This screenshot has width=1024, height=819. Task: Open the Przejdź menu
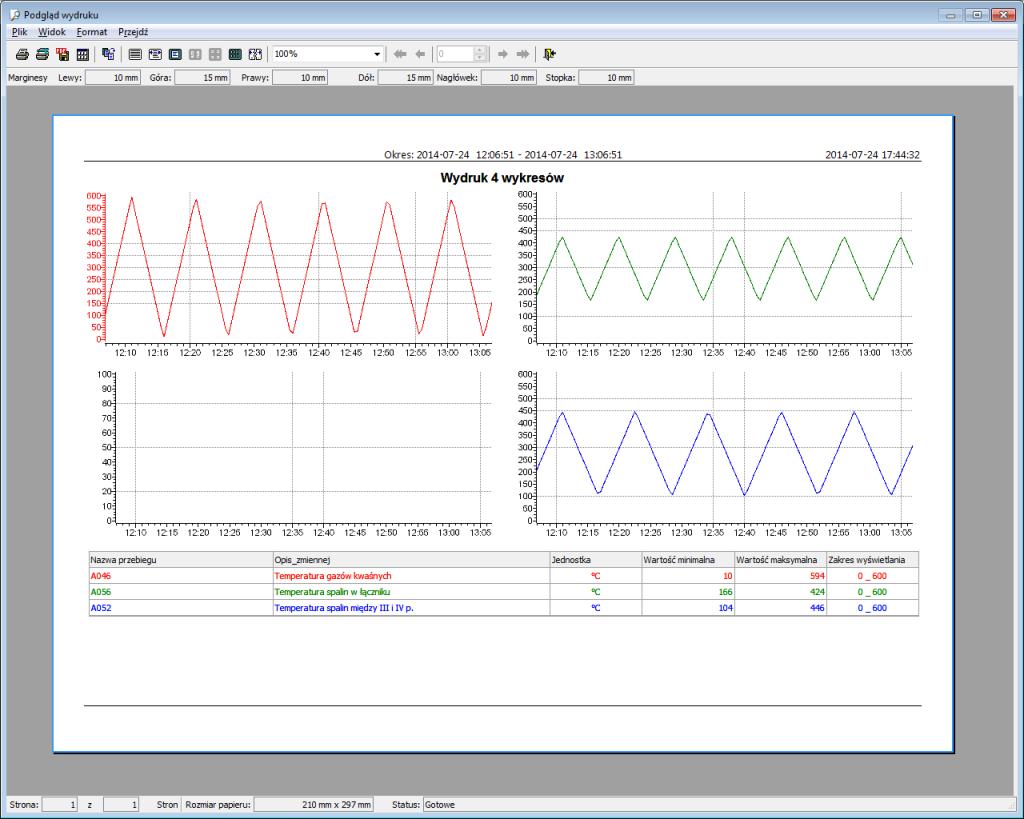point(133,31)
